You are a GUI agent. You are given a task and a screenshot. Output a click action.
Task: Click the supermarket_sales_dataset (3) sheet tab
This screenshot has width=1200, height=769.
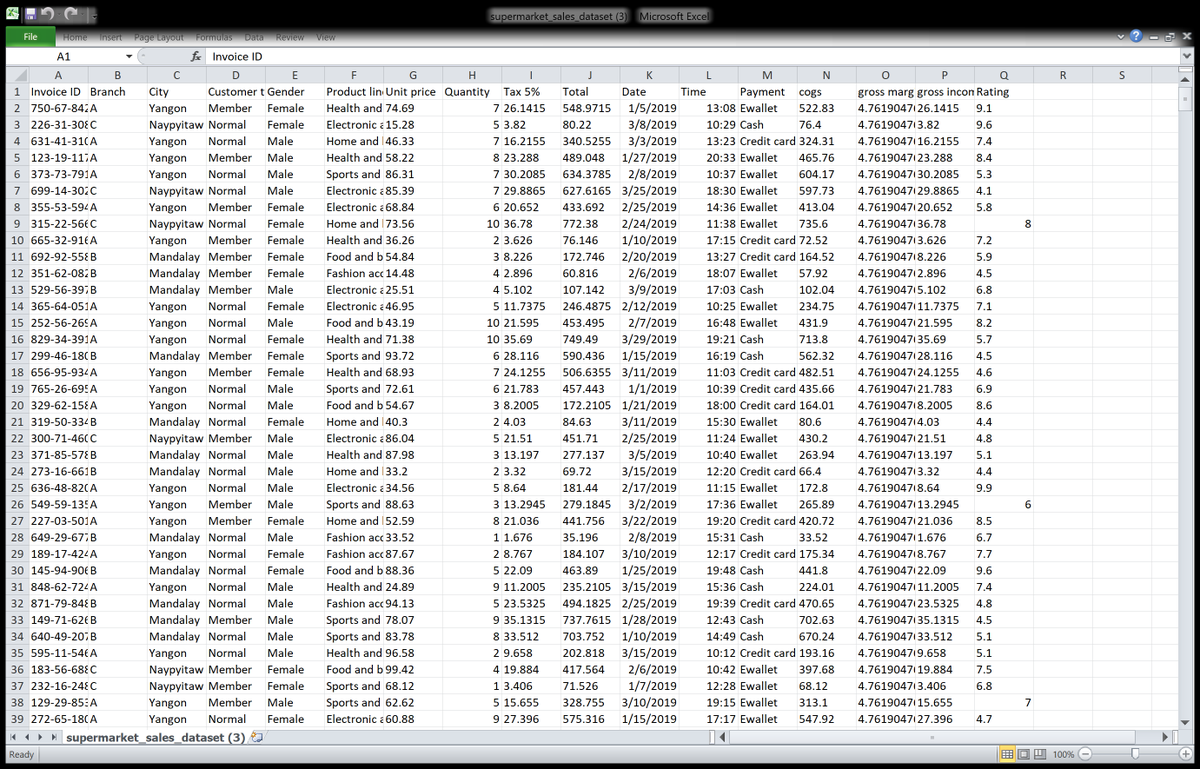(155, 738)
